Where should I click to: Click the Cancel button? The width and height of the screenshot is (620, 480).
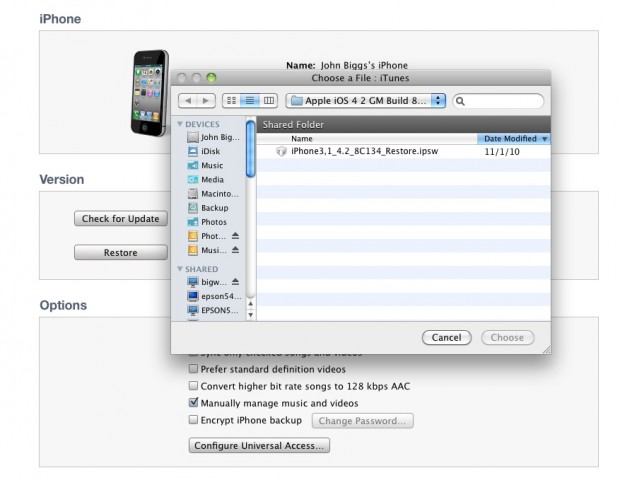coord(446,337)
